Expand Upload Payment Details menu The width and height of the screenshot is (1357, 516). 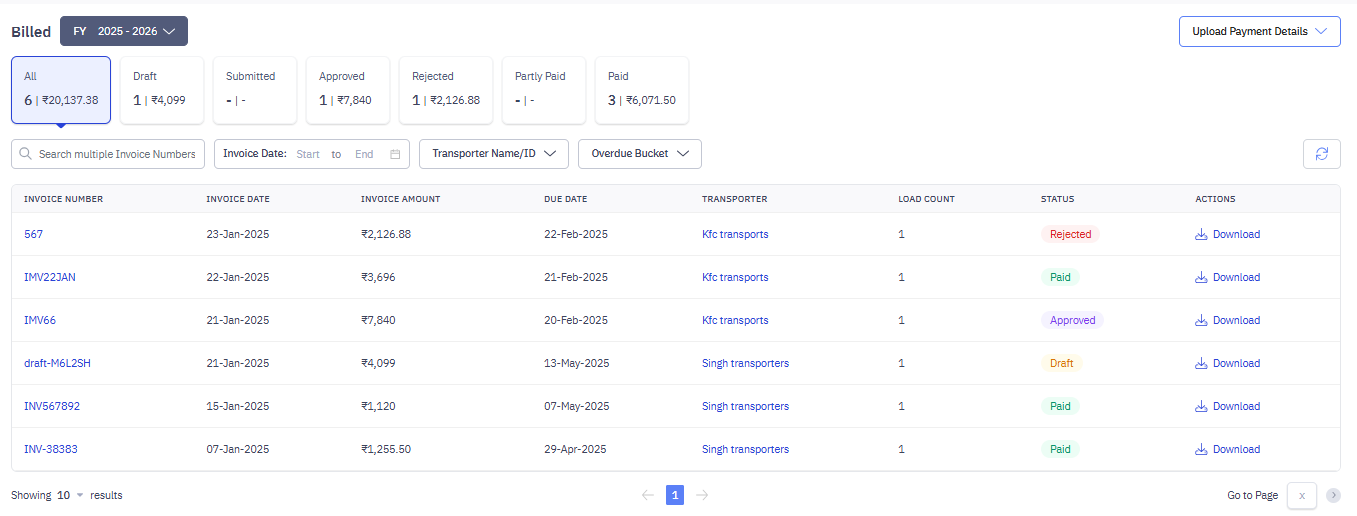[x=1259, y=31]
